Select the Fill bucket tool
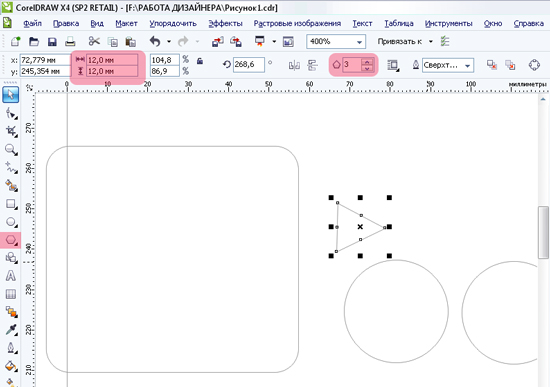 (x=11, y=366)
